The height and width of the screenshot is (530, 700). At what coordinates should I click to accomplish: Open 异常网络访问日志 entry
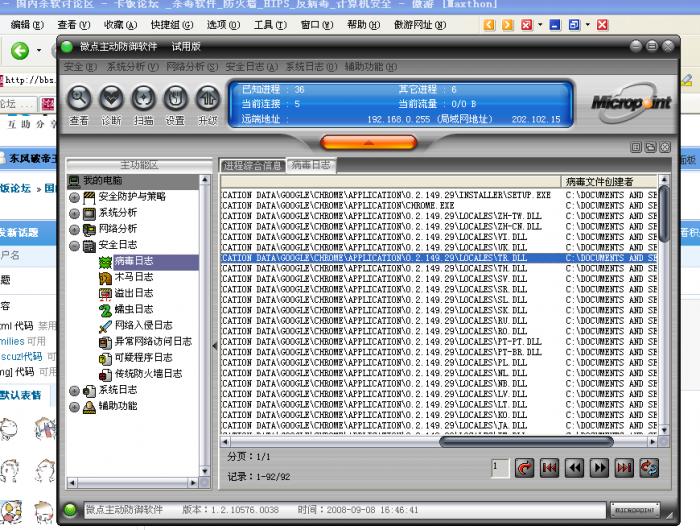153,342
